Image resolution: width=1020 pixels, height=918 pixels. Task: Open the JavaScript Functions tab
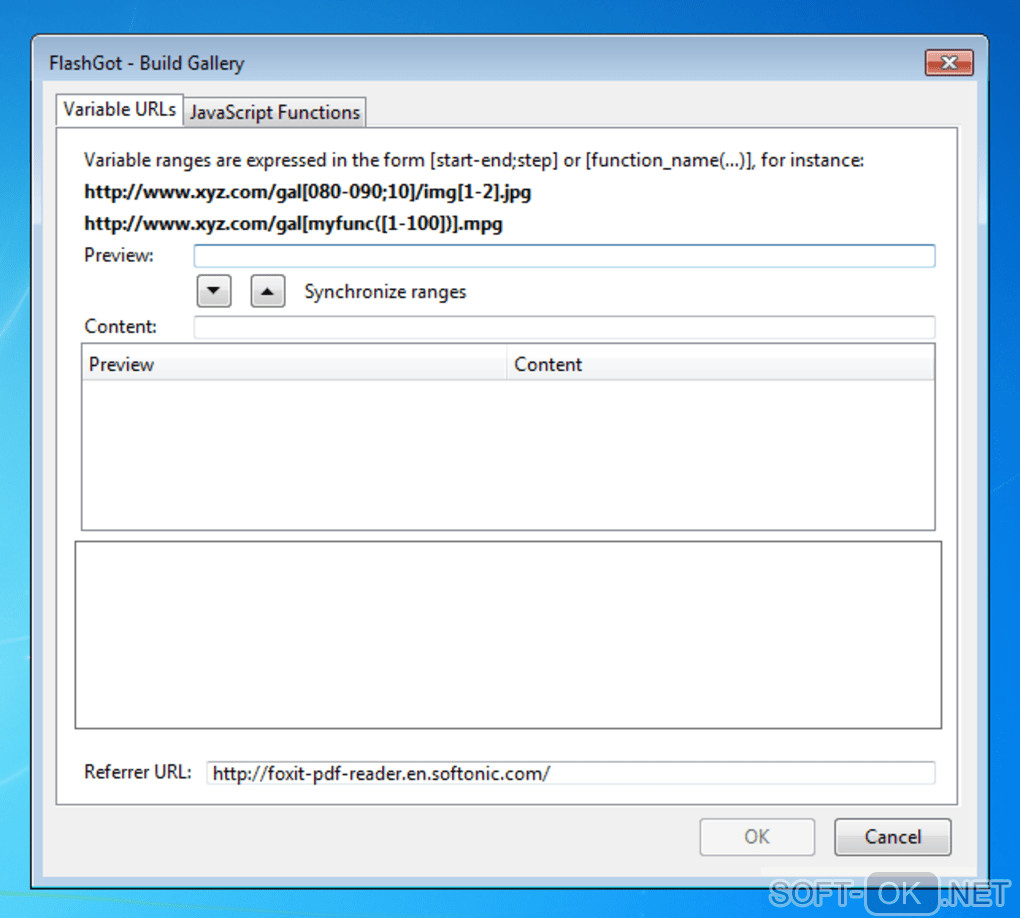[275, 112]
